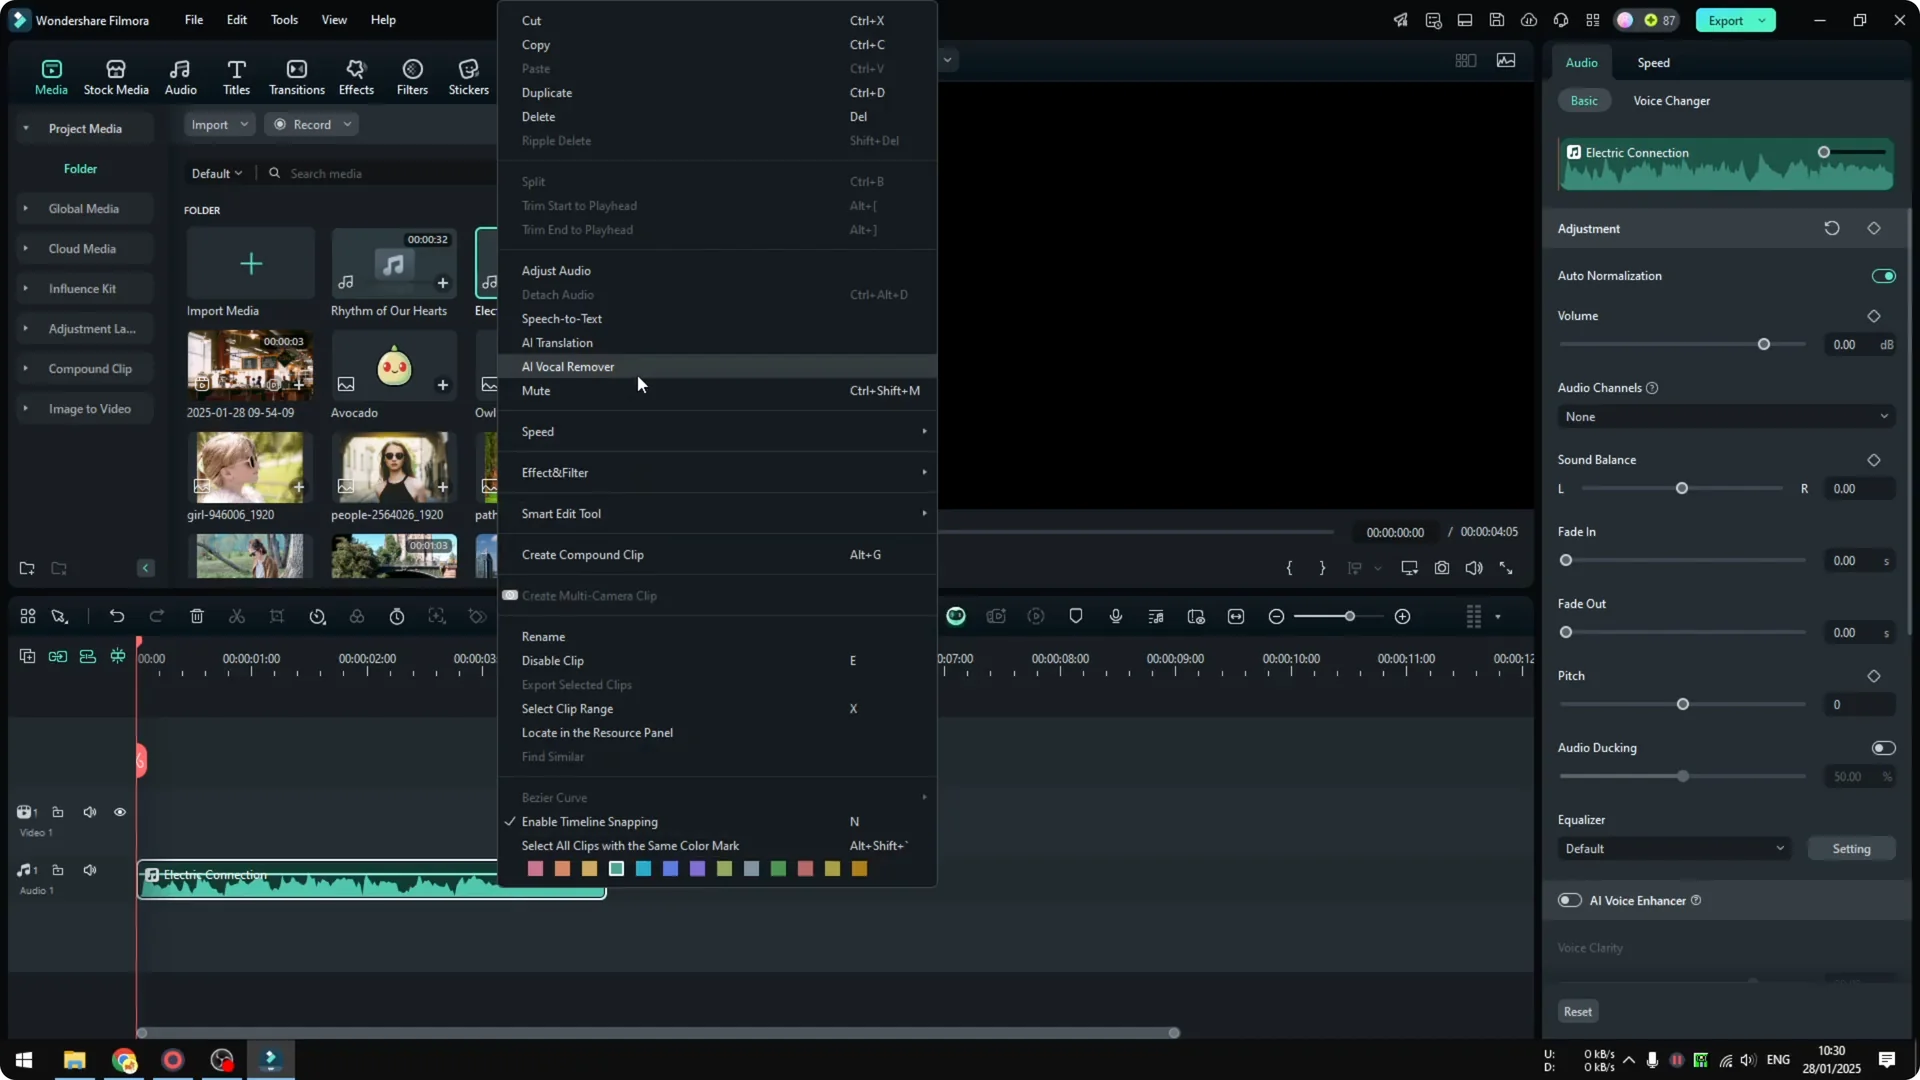
Task: Toggle the Auto Normalization switch
Action: (1884, 276)
